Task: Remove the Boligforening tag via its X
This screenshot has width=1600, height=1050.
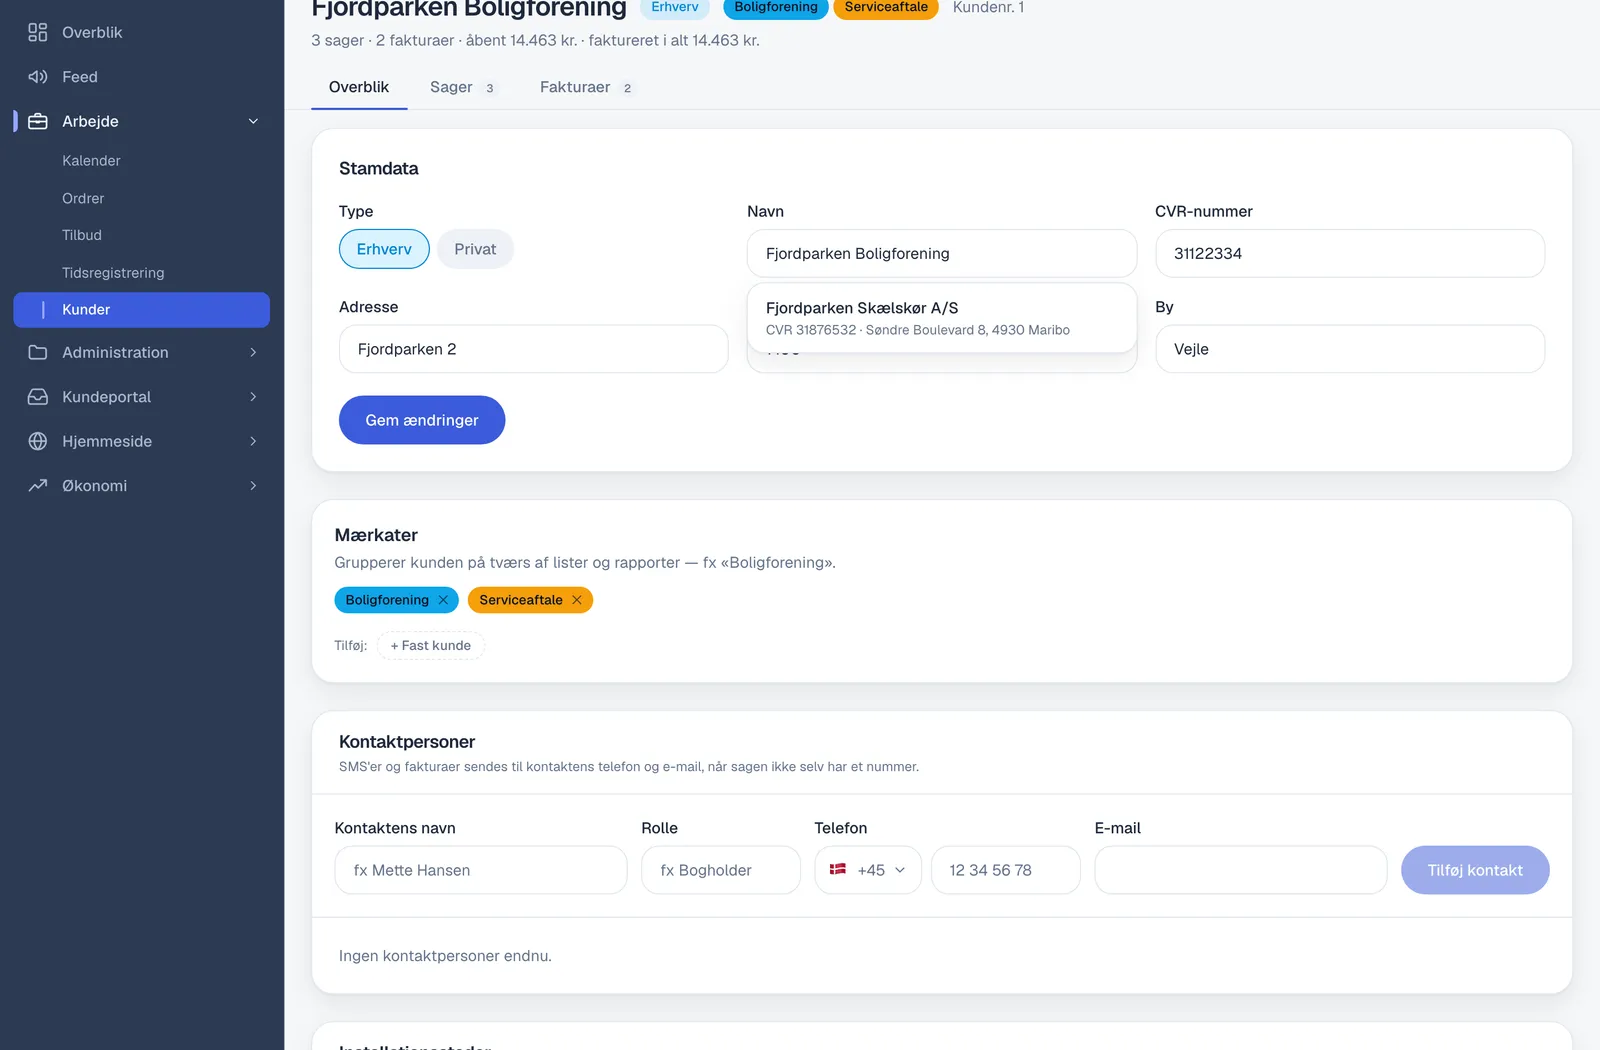Action: coord(443,600)
